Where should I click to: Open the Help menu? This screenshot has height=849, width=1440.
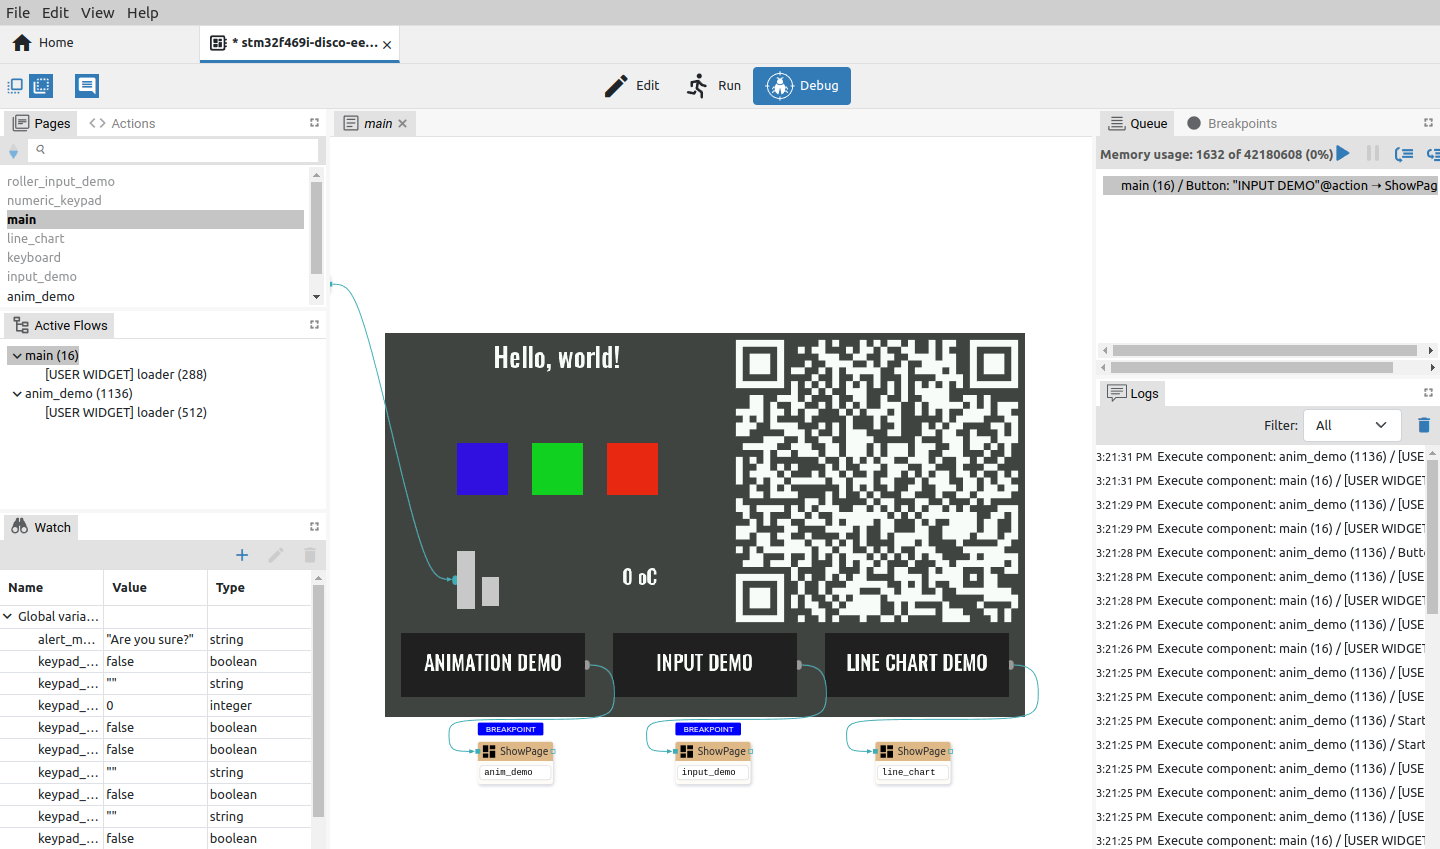tap(142, 12)
